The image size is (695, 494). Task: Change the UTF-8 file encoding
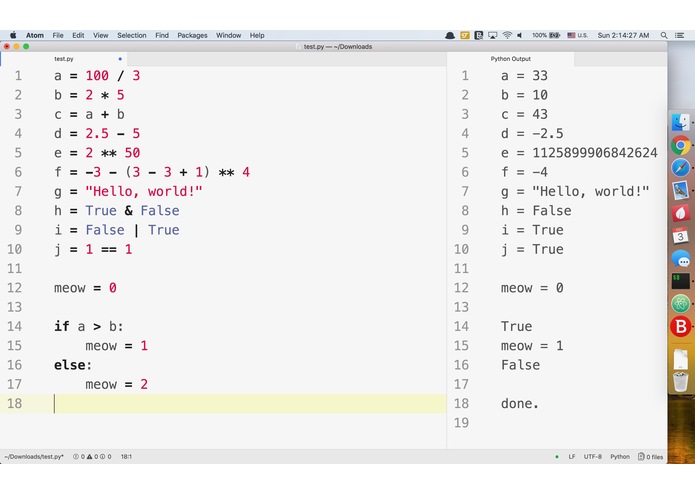coord(593,456)
